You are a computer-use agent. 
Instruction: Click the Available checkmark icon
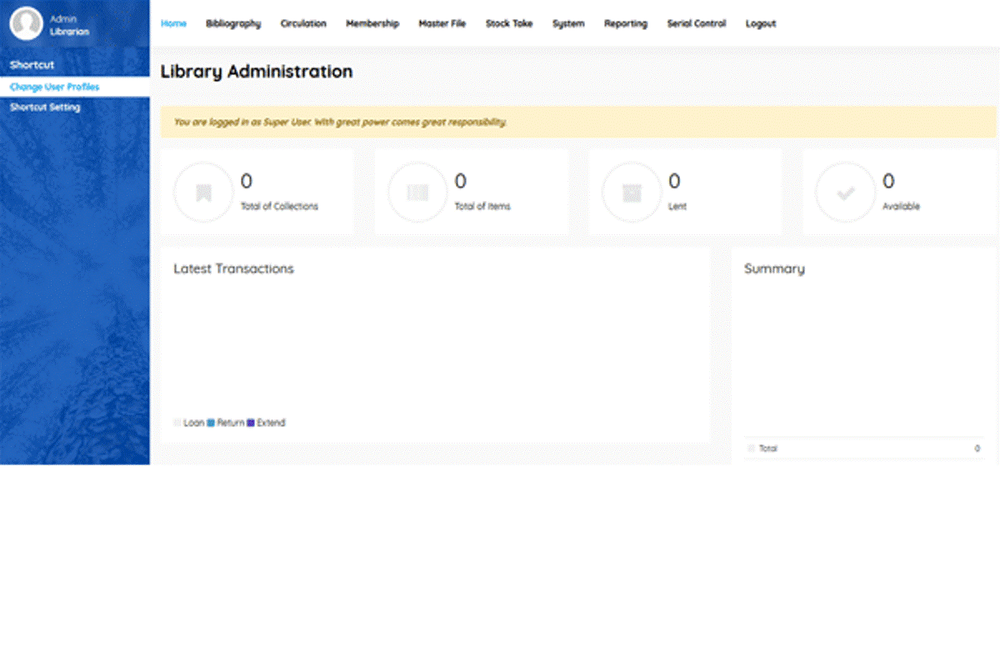846,191
